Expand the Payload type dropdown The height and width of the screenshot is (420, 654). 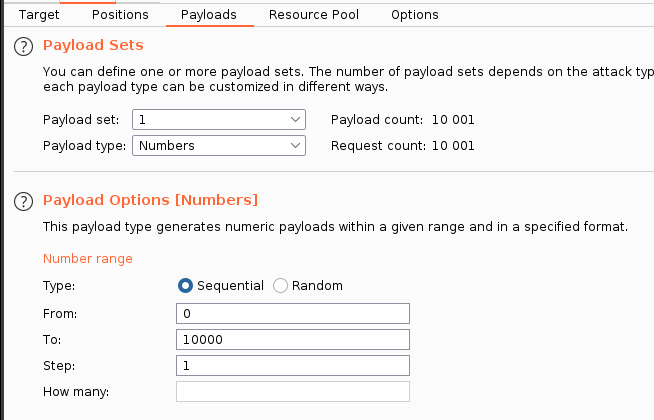[x=218, y=146]
